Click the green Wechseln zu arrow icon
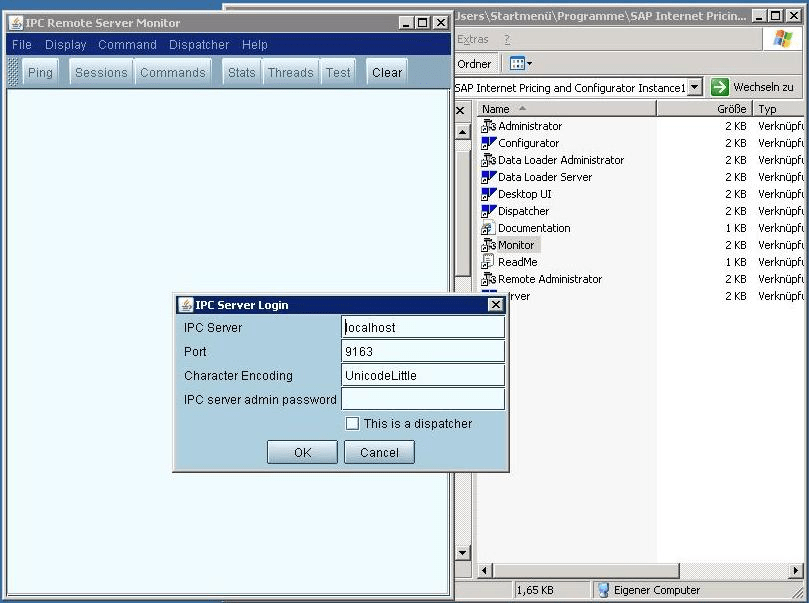This screenshot has width=809, height=603. point(719,87)
